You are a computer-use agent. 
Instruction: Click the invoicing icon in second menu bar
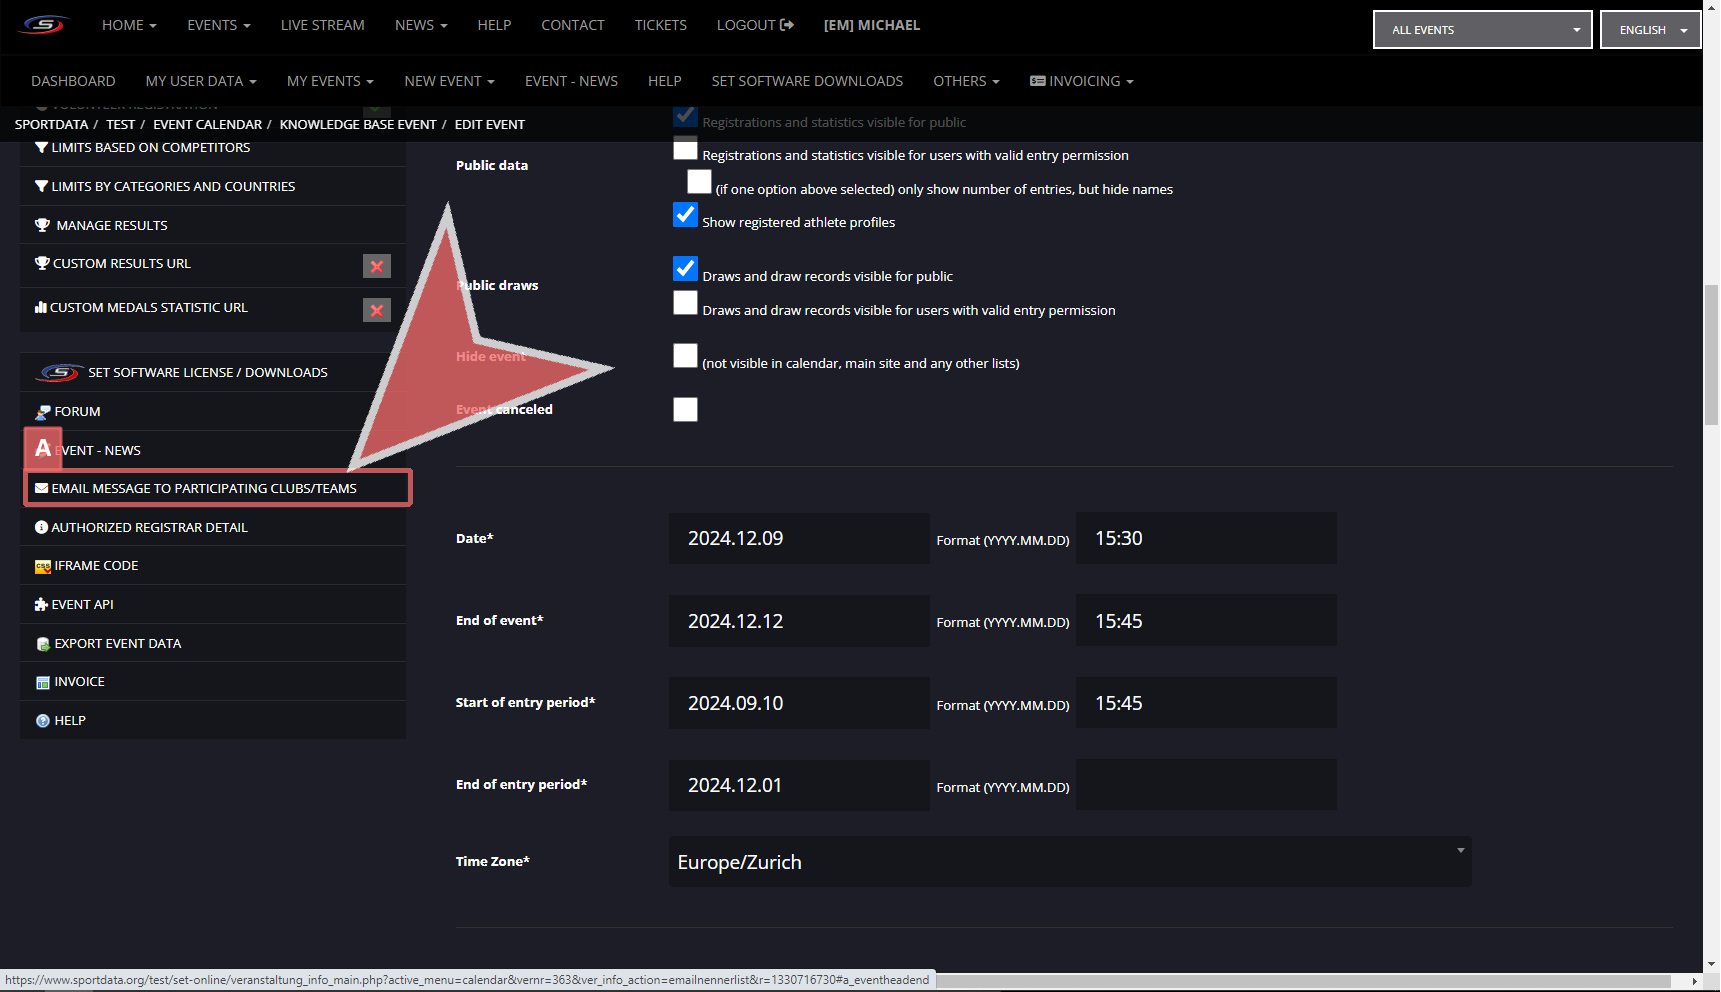click(1037, 81)
